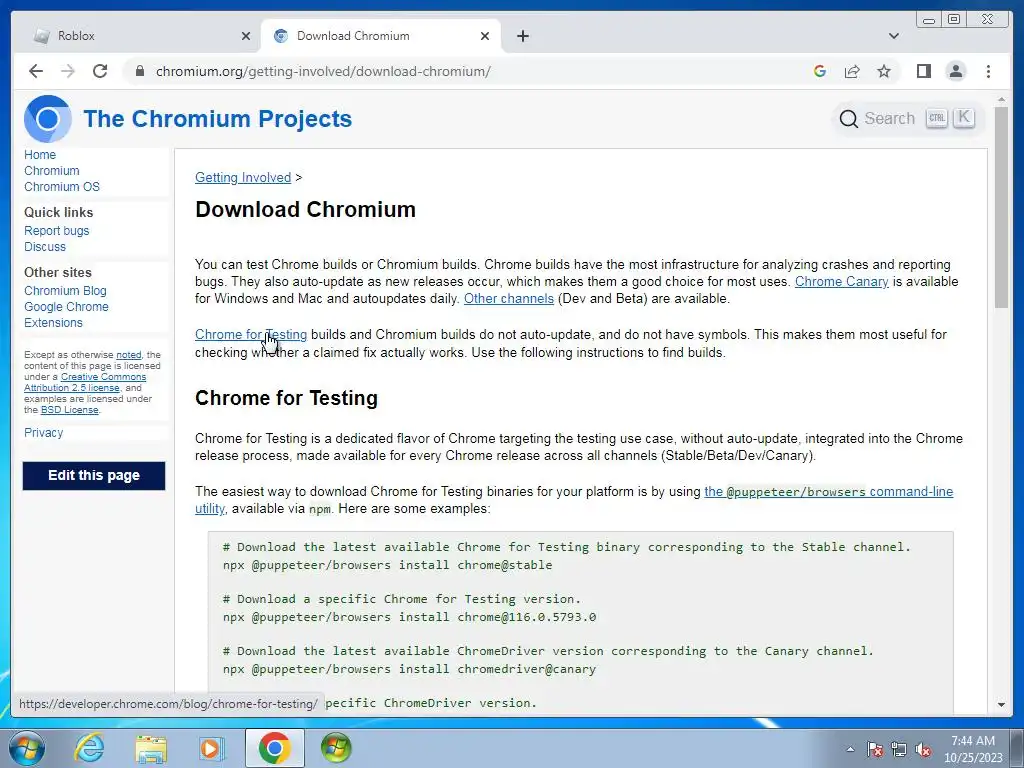
Task: Click the 'install chrome@116.0.5793.0' code line
Action: tap(409, 617)
